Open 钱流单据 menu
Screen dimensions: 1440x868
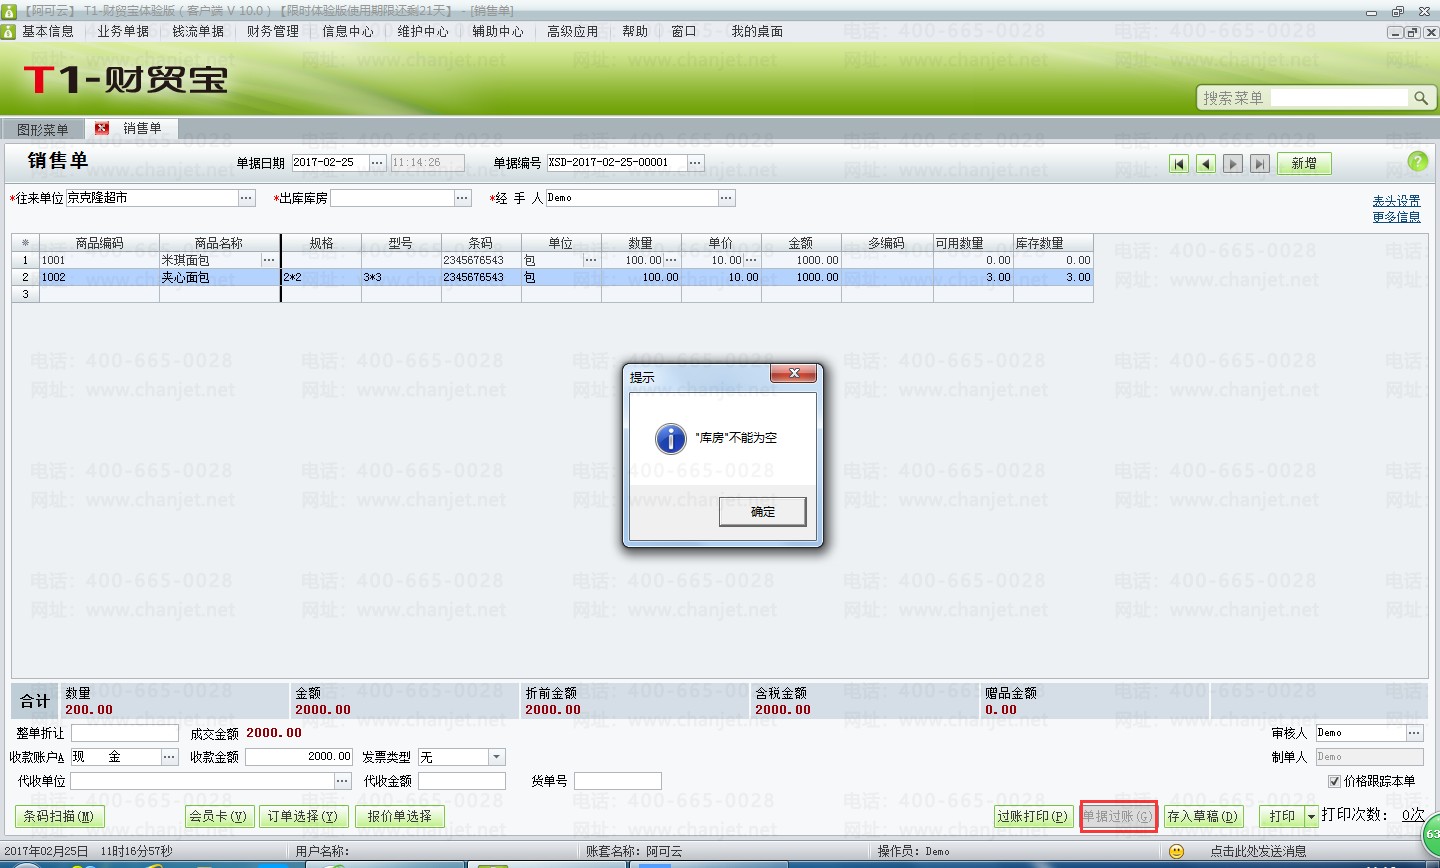pyautogui.click(x=198, y=31)
